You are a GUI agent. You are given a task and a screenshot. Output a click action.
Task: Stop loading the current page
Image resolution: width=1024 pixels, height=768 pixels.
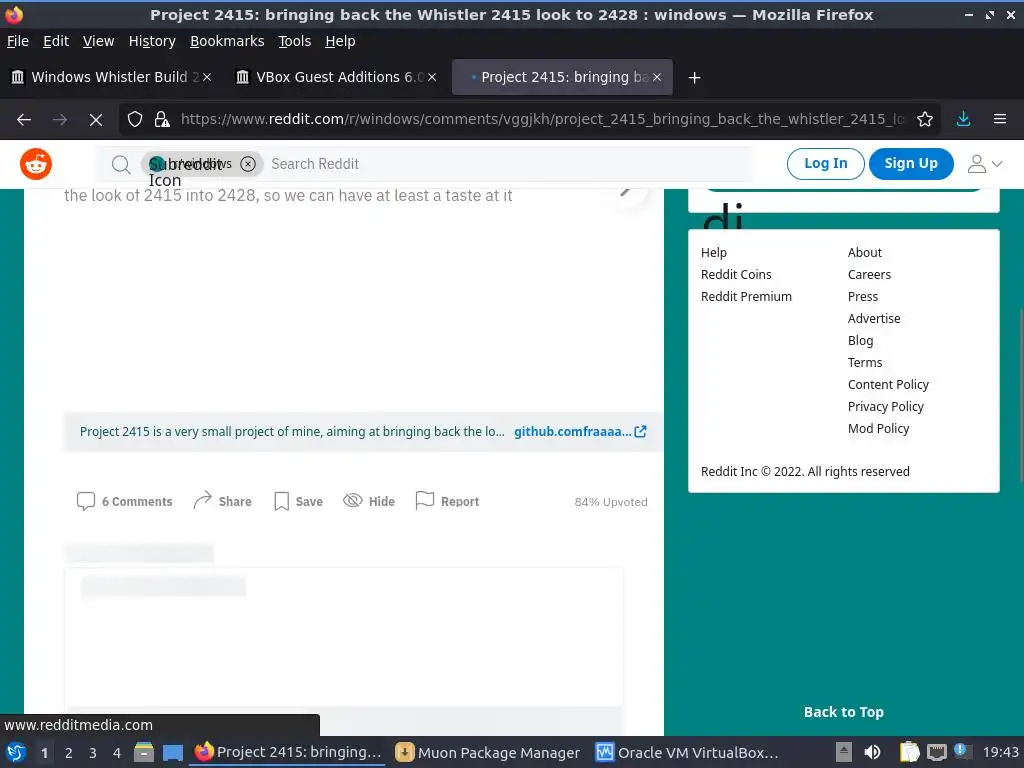(x=95, y=120)
